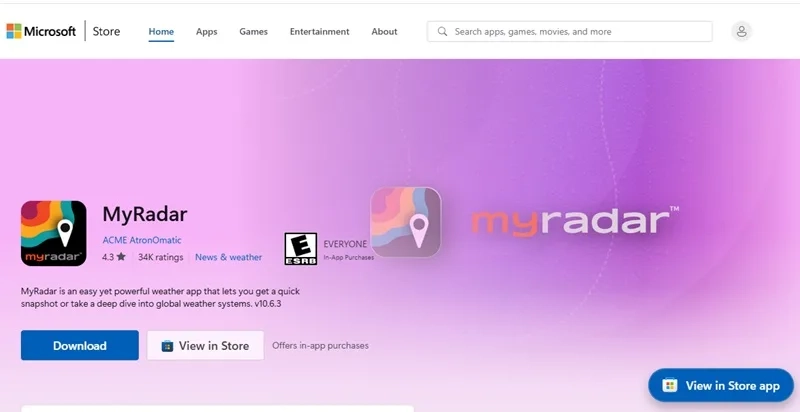This screenshot has height=412, width=800.
Task: Open the Entertainment menu item
Action: [319, 32]
